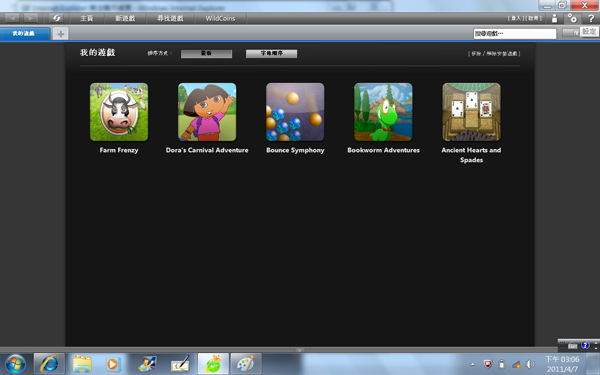600x375 pixels.
Task: Click the Windows Start orb
Action: click(x=15, y=364)
